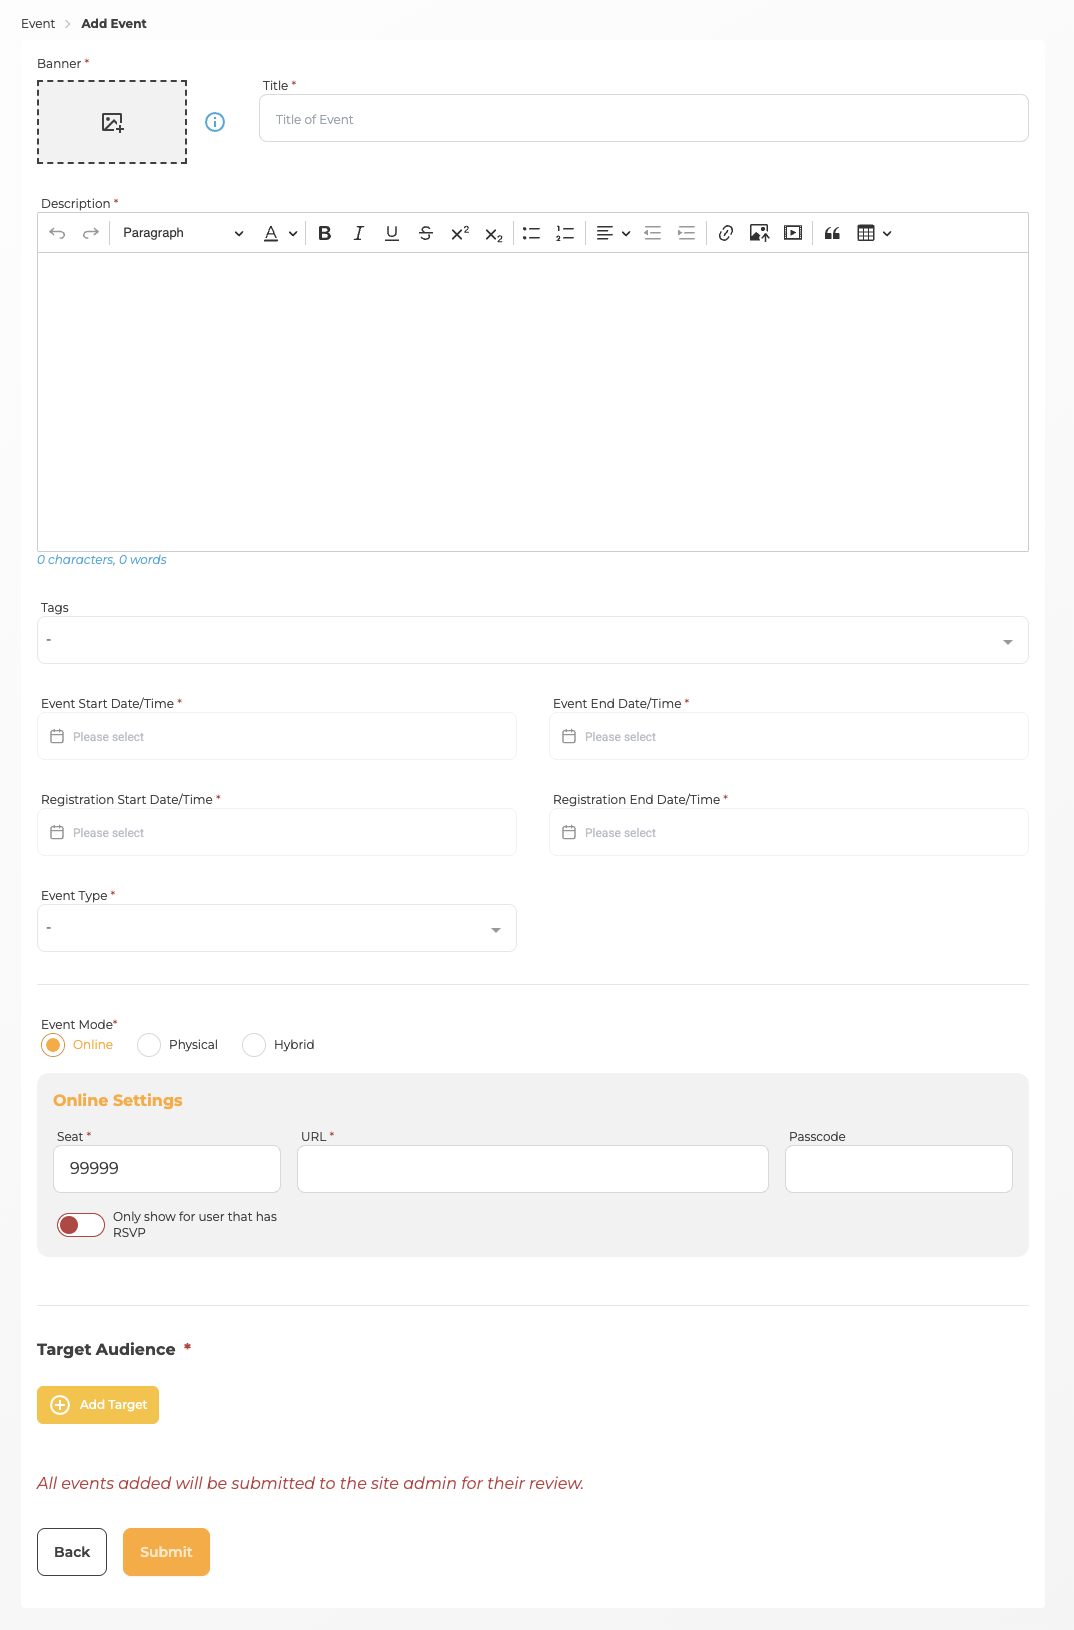This screenshot has width=1074, height=1630.
Task: Go to Event breadcrumb link
Action: pos(38,24)
